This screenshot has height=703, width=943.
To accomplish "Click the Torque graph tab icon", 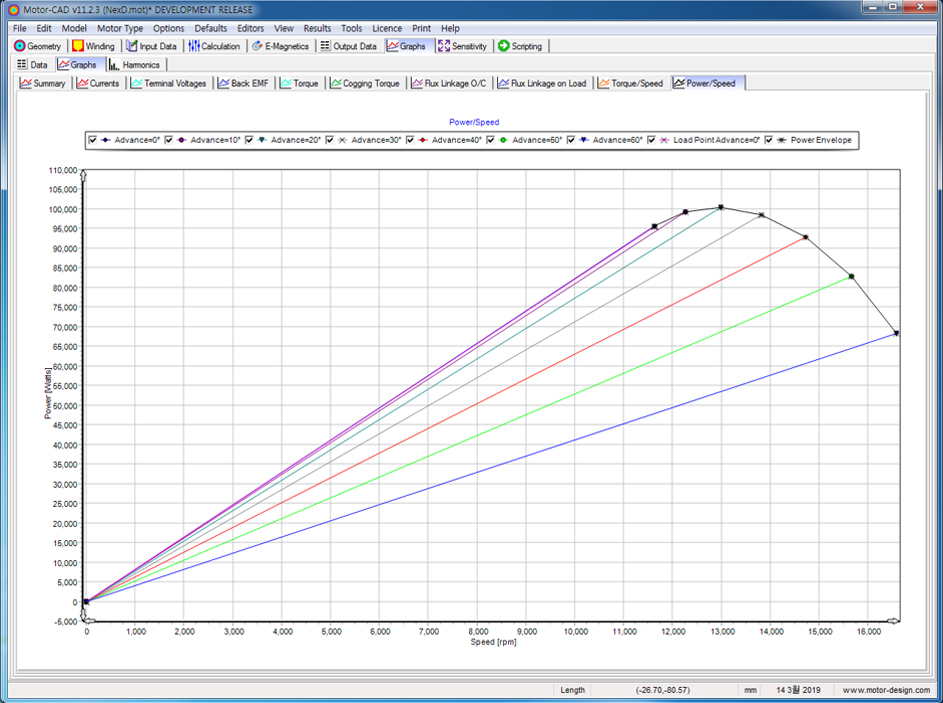I will tap(286, 83).
